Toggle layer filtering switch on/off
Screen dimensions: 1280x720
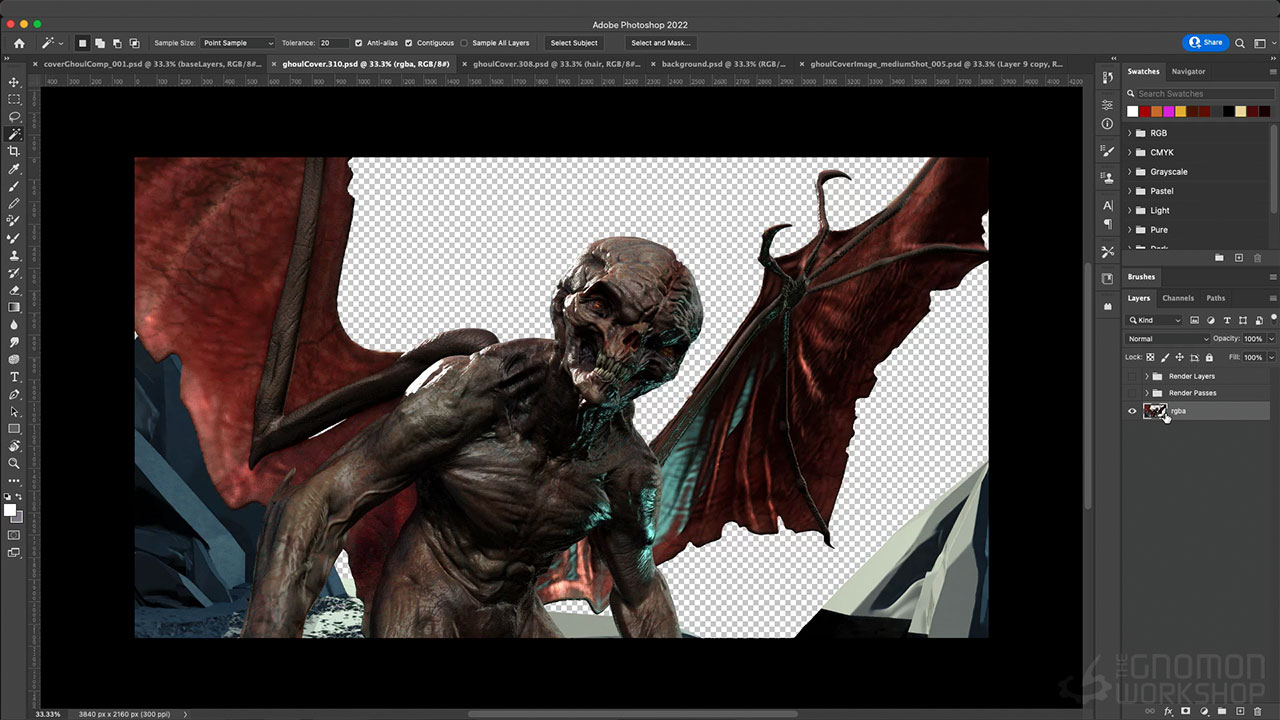click(x=1273, y=318)
